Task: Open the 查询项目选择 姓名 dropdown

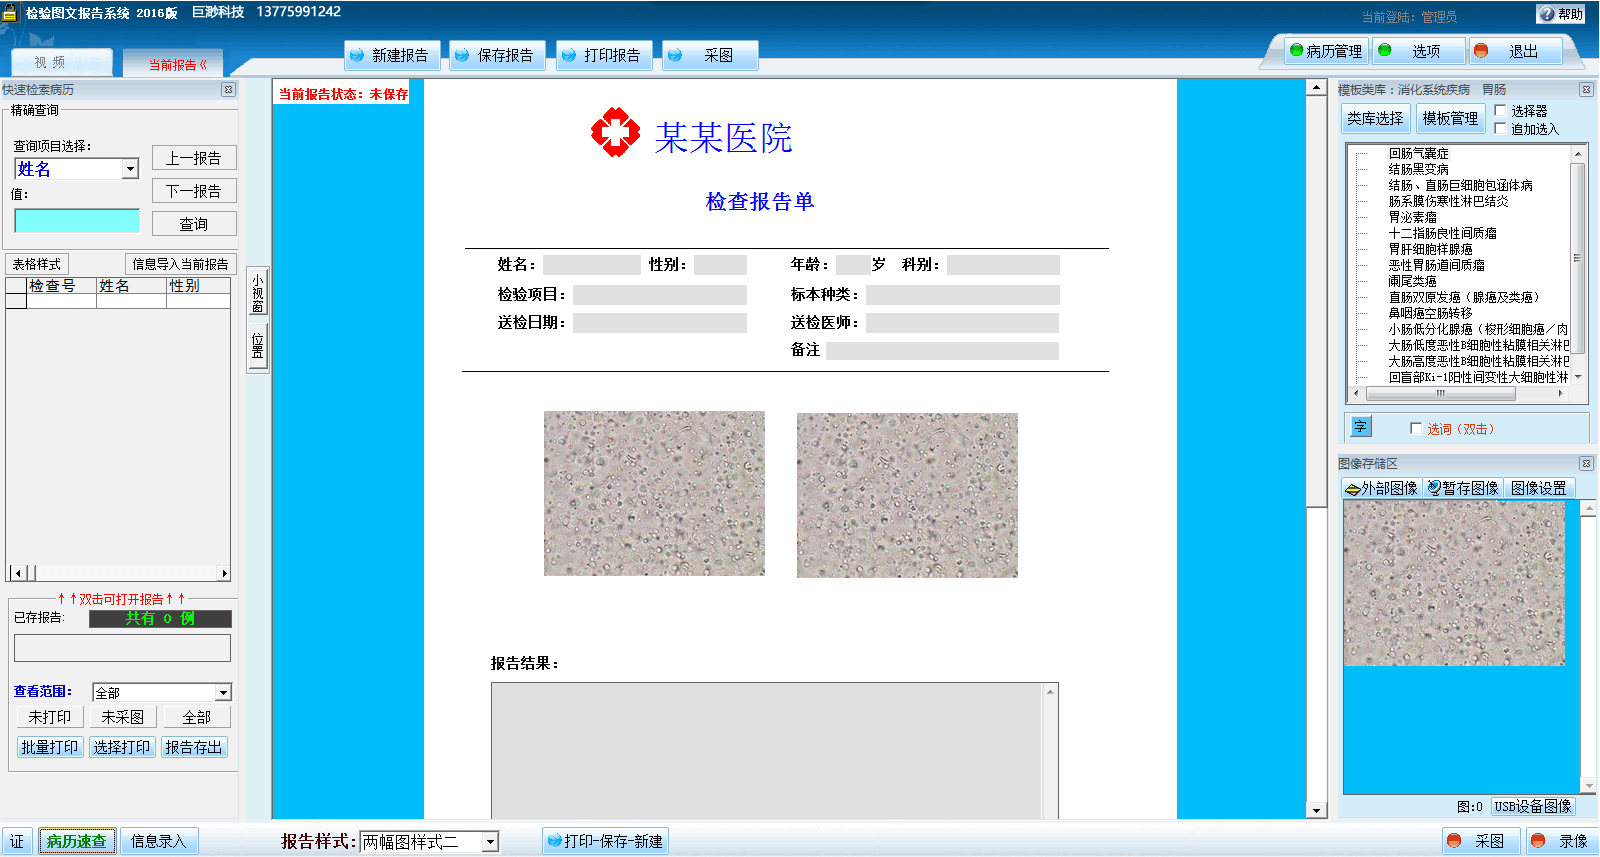Action: coord(130,169)
